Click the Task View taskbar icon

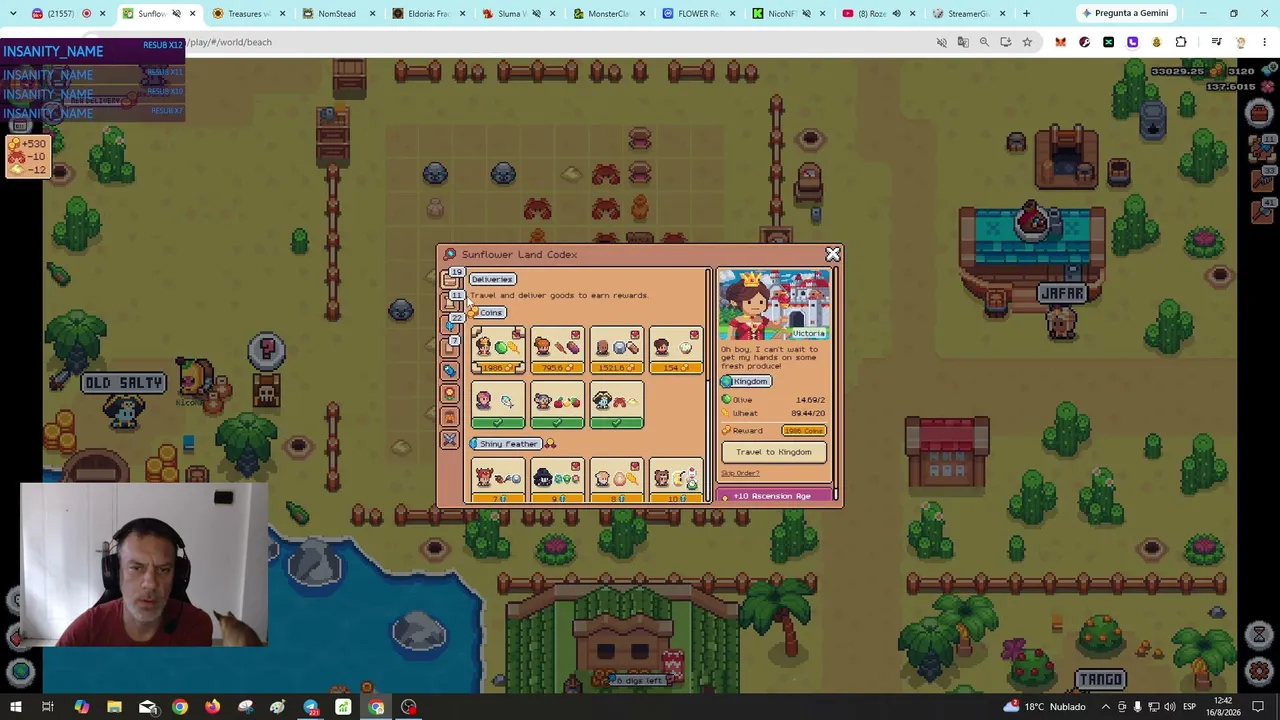point(47,707)
